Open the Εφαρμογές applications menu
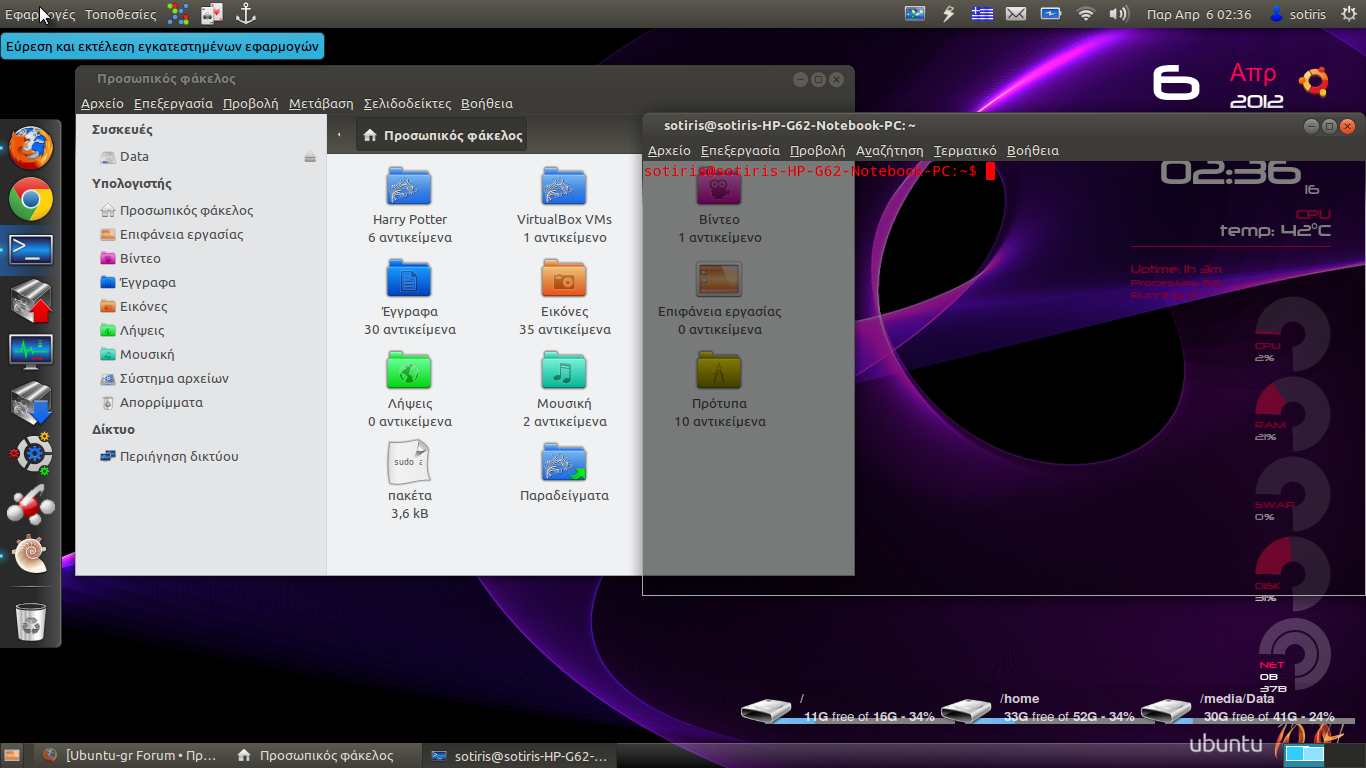This screenshot has height=768, width=1366. (40, 14)
